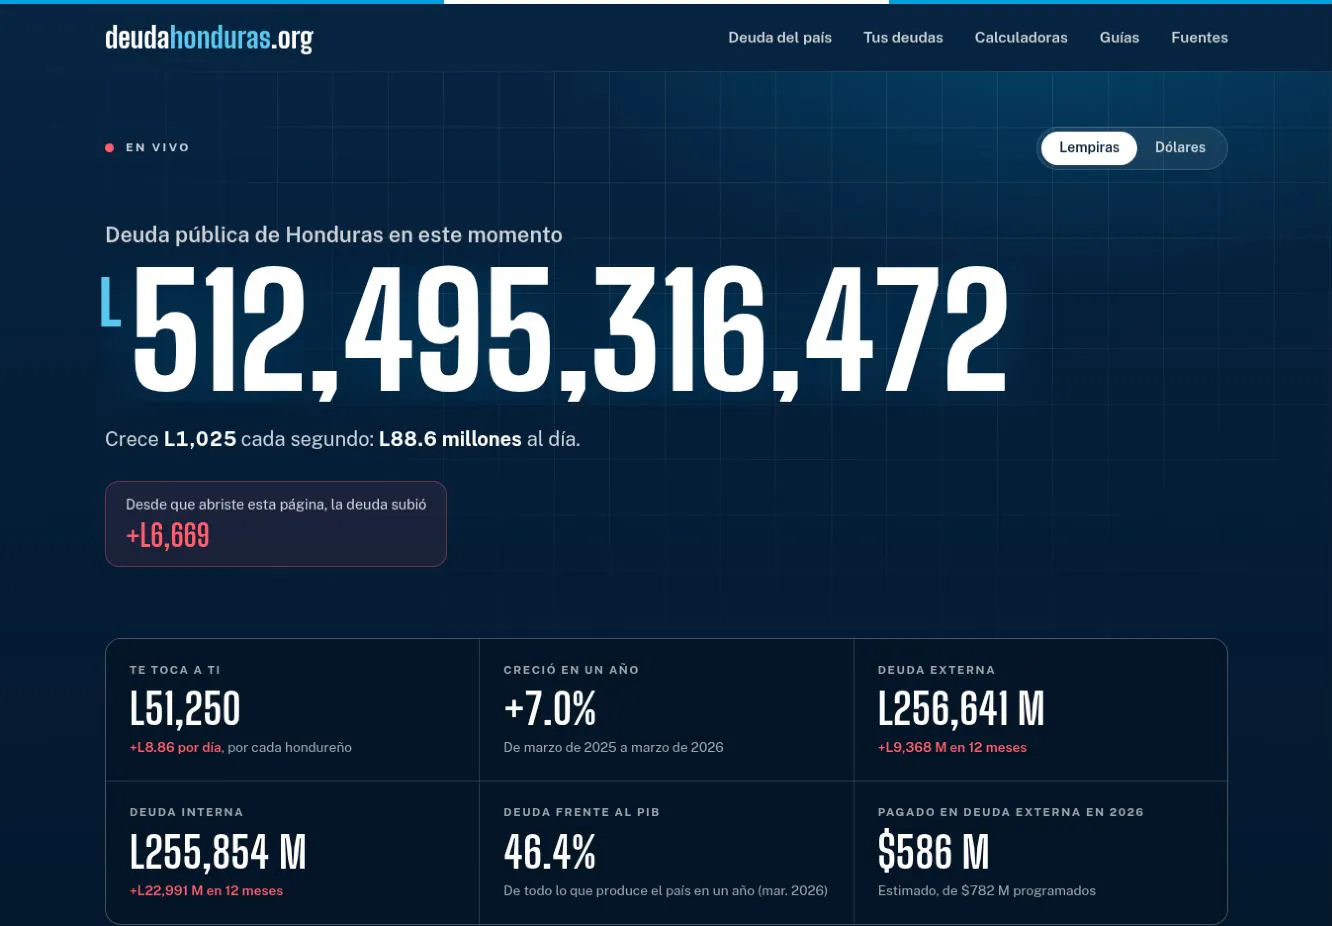This screenshot has height=926, width=1332.
Task: Click "Desde que abriste esta página" caption
Action: click(276, 505)
